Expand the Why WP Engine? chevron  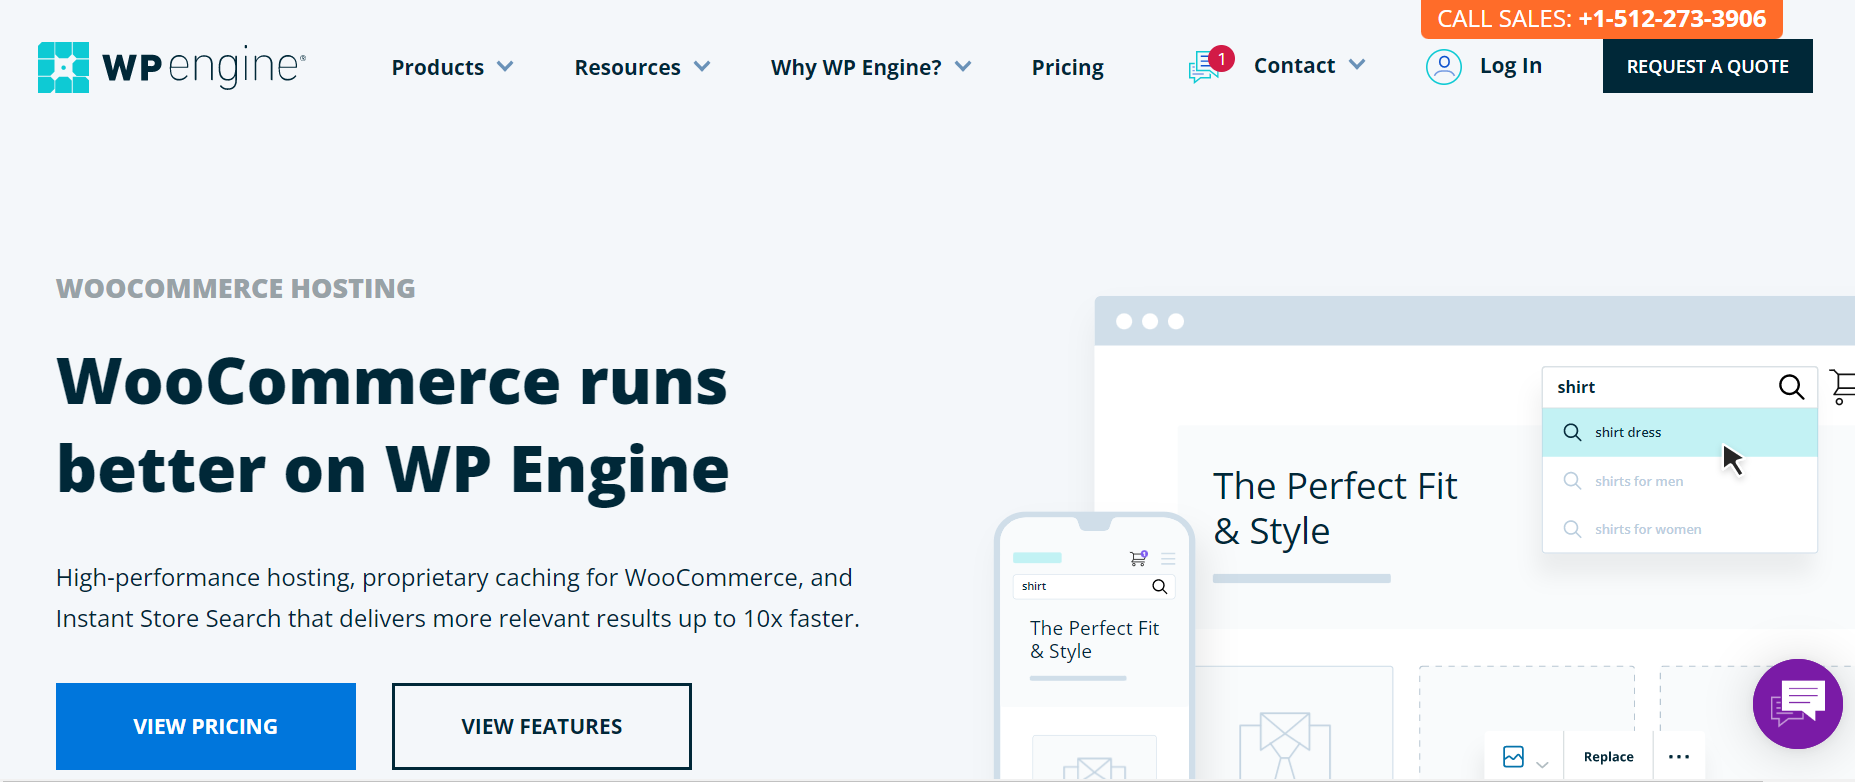coord(963,66)
